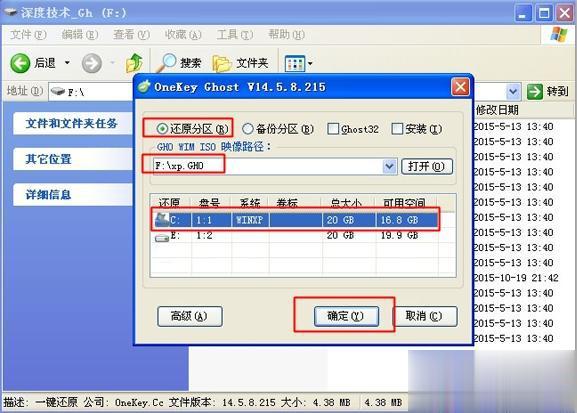Open the View (查看) menu
Viewport: 577px width, 413px height.
pos(131,35)
